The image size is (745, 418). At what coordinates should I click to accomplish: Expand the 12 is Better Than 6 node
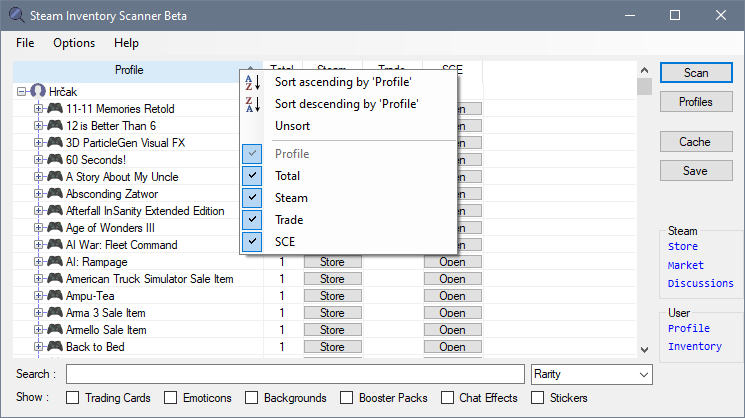(38, 125)
